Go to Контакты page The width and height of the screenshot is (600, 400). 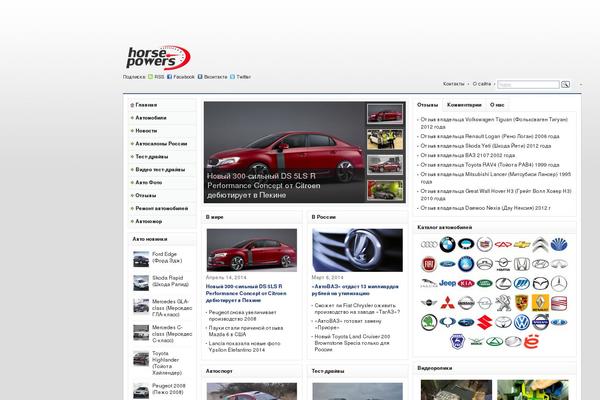453,84
